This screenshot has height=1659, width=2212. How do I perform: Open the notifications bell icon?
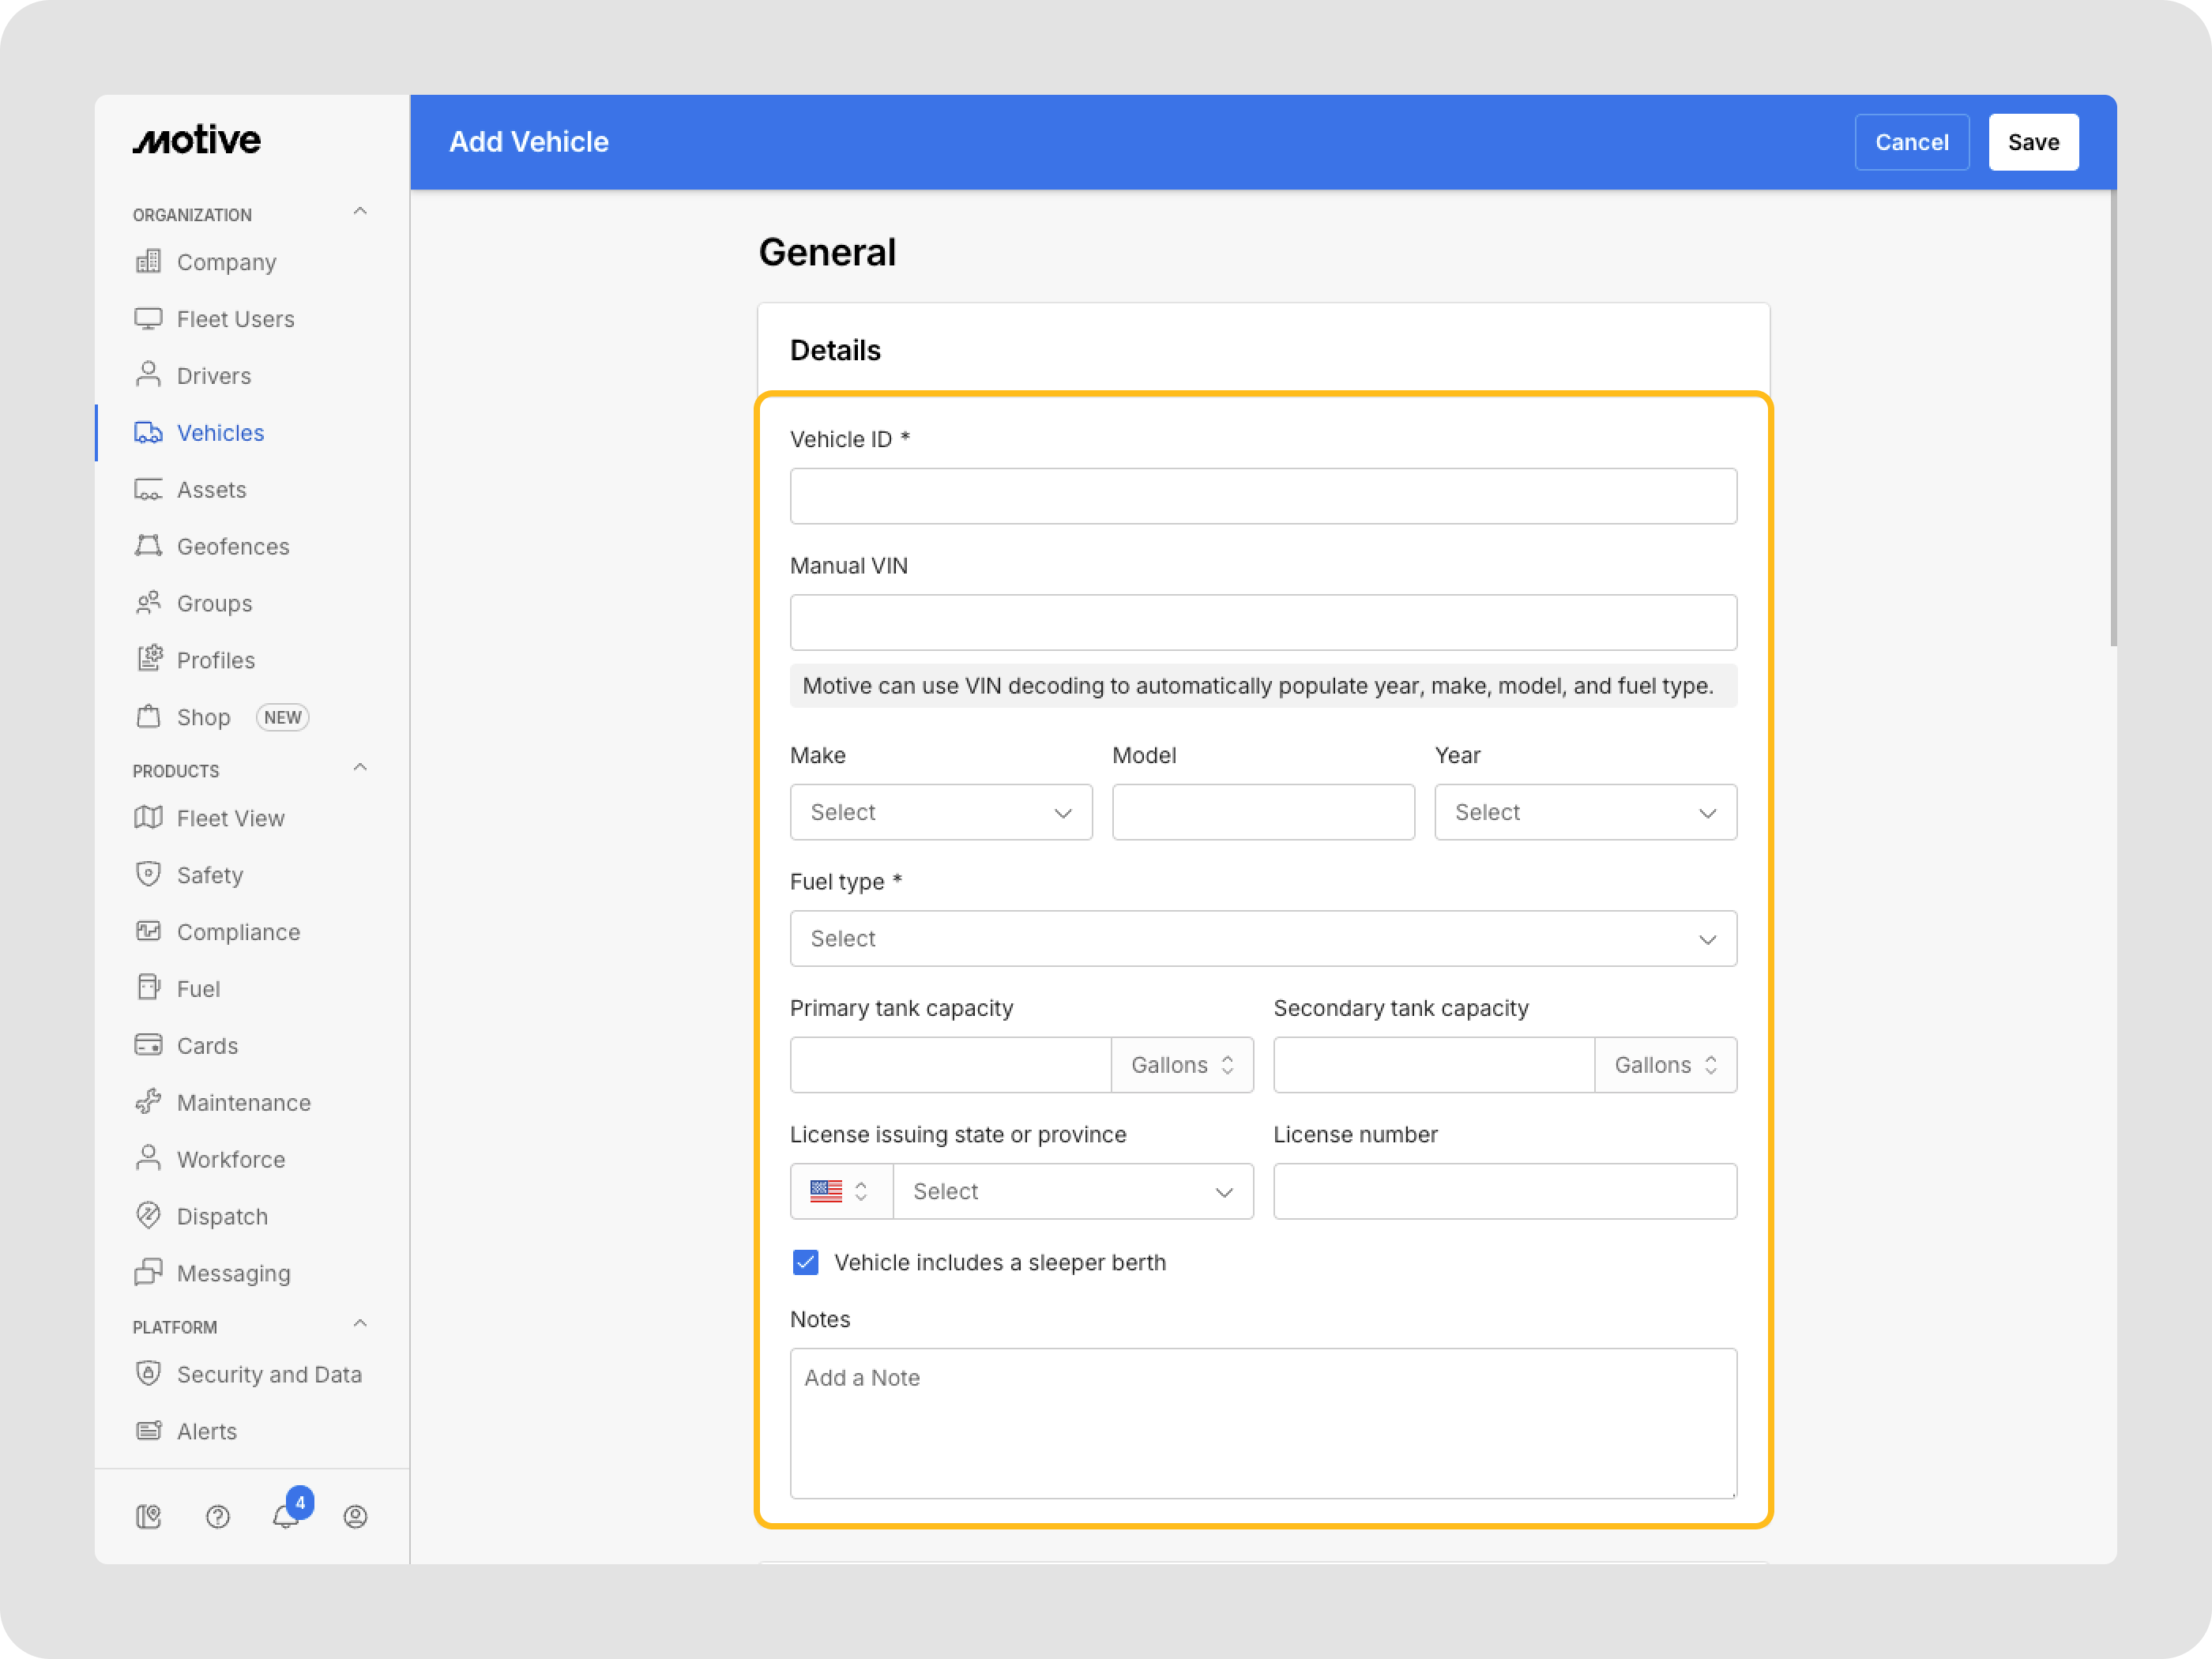(286, 1516)
